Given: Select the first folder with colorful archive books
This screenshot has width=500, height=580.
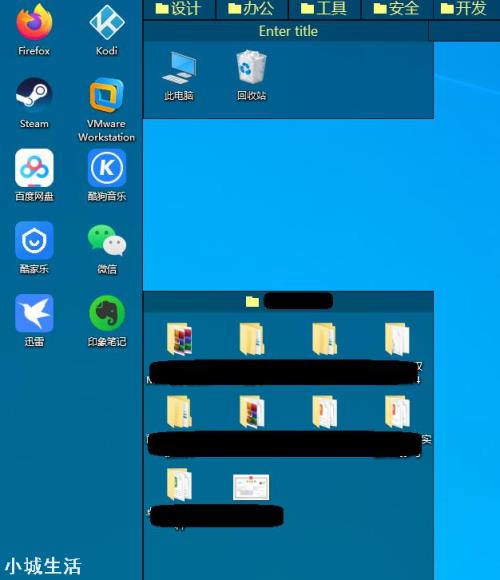Looking at the screenshot, I should point(179,339).
